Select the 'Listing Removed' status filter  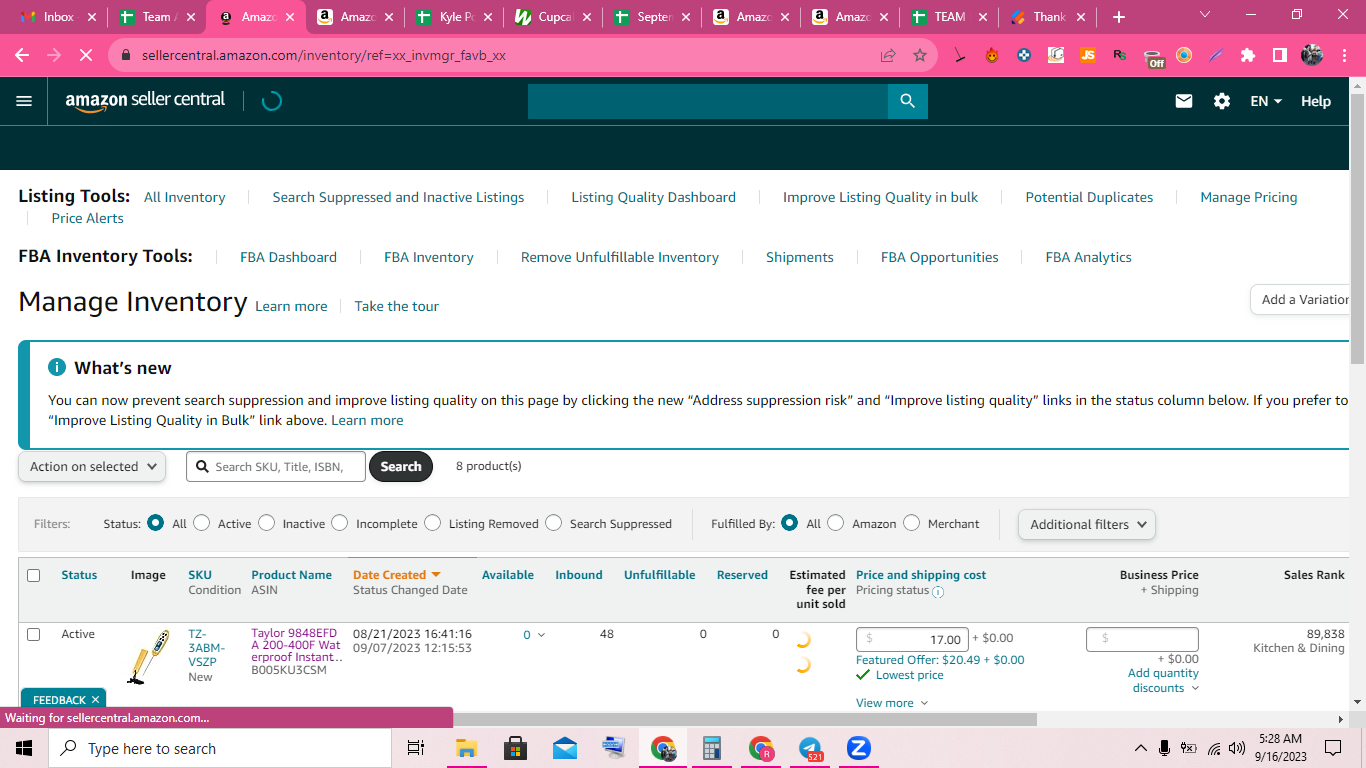point(432,523)
